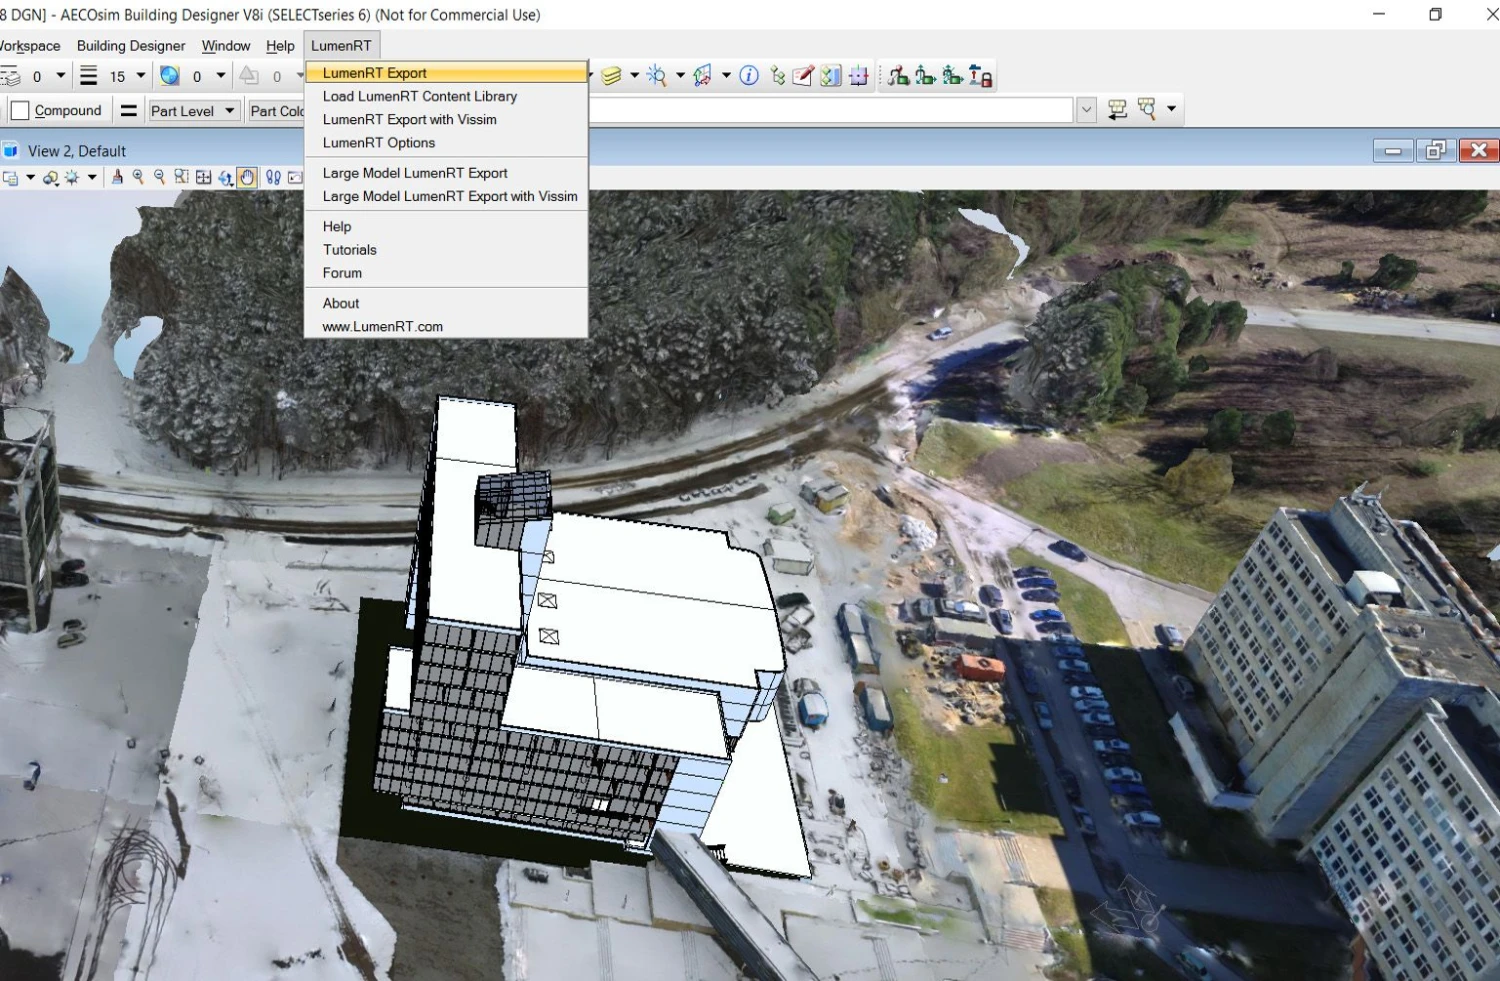Click the yellow blocks with magnifier icon

pos(1146,109)
